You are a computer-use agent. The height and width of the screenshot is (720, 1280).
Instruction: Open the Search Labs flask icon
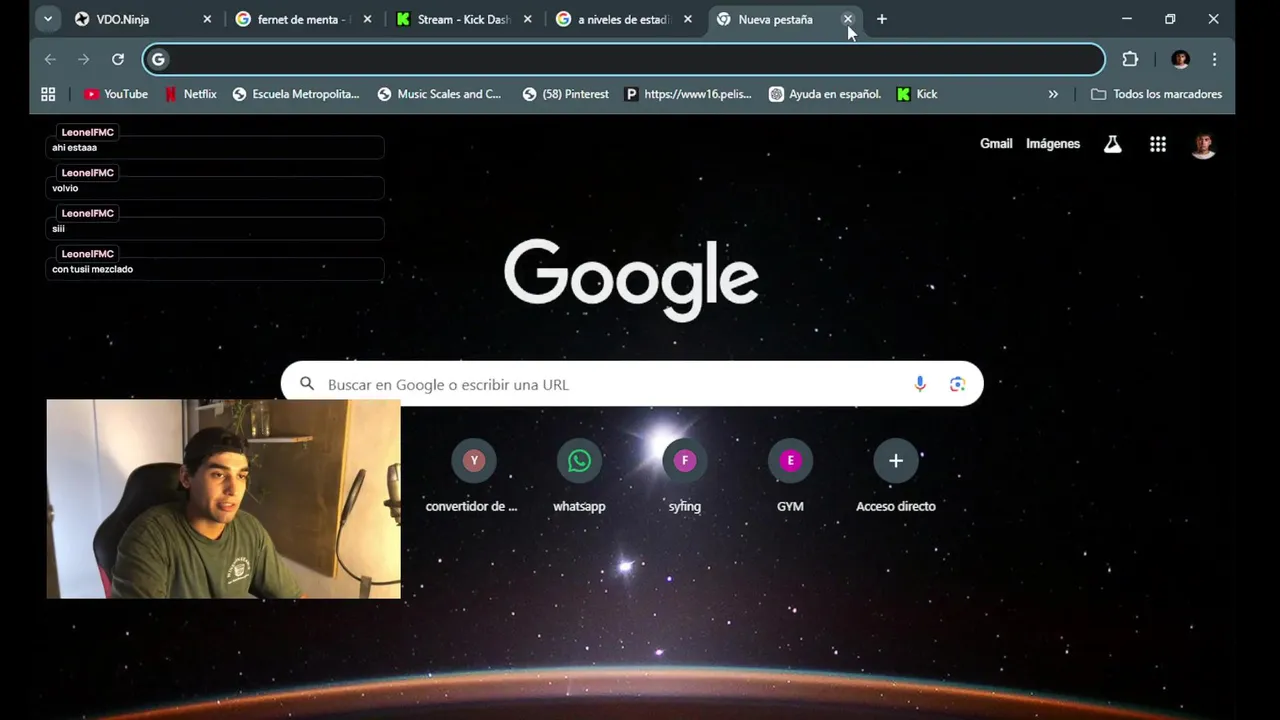(x=1112, y=144)
